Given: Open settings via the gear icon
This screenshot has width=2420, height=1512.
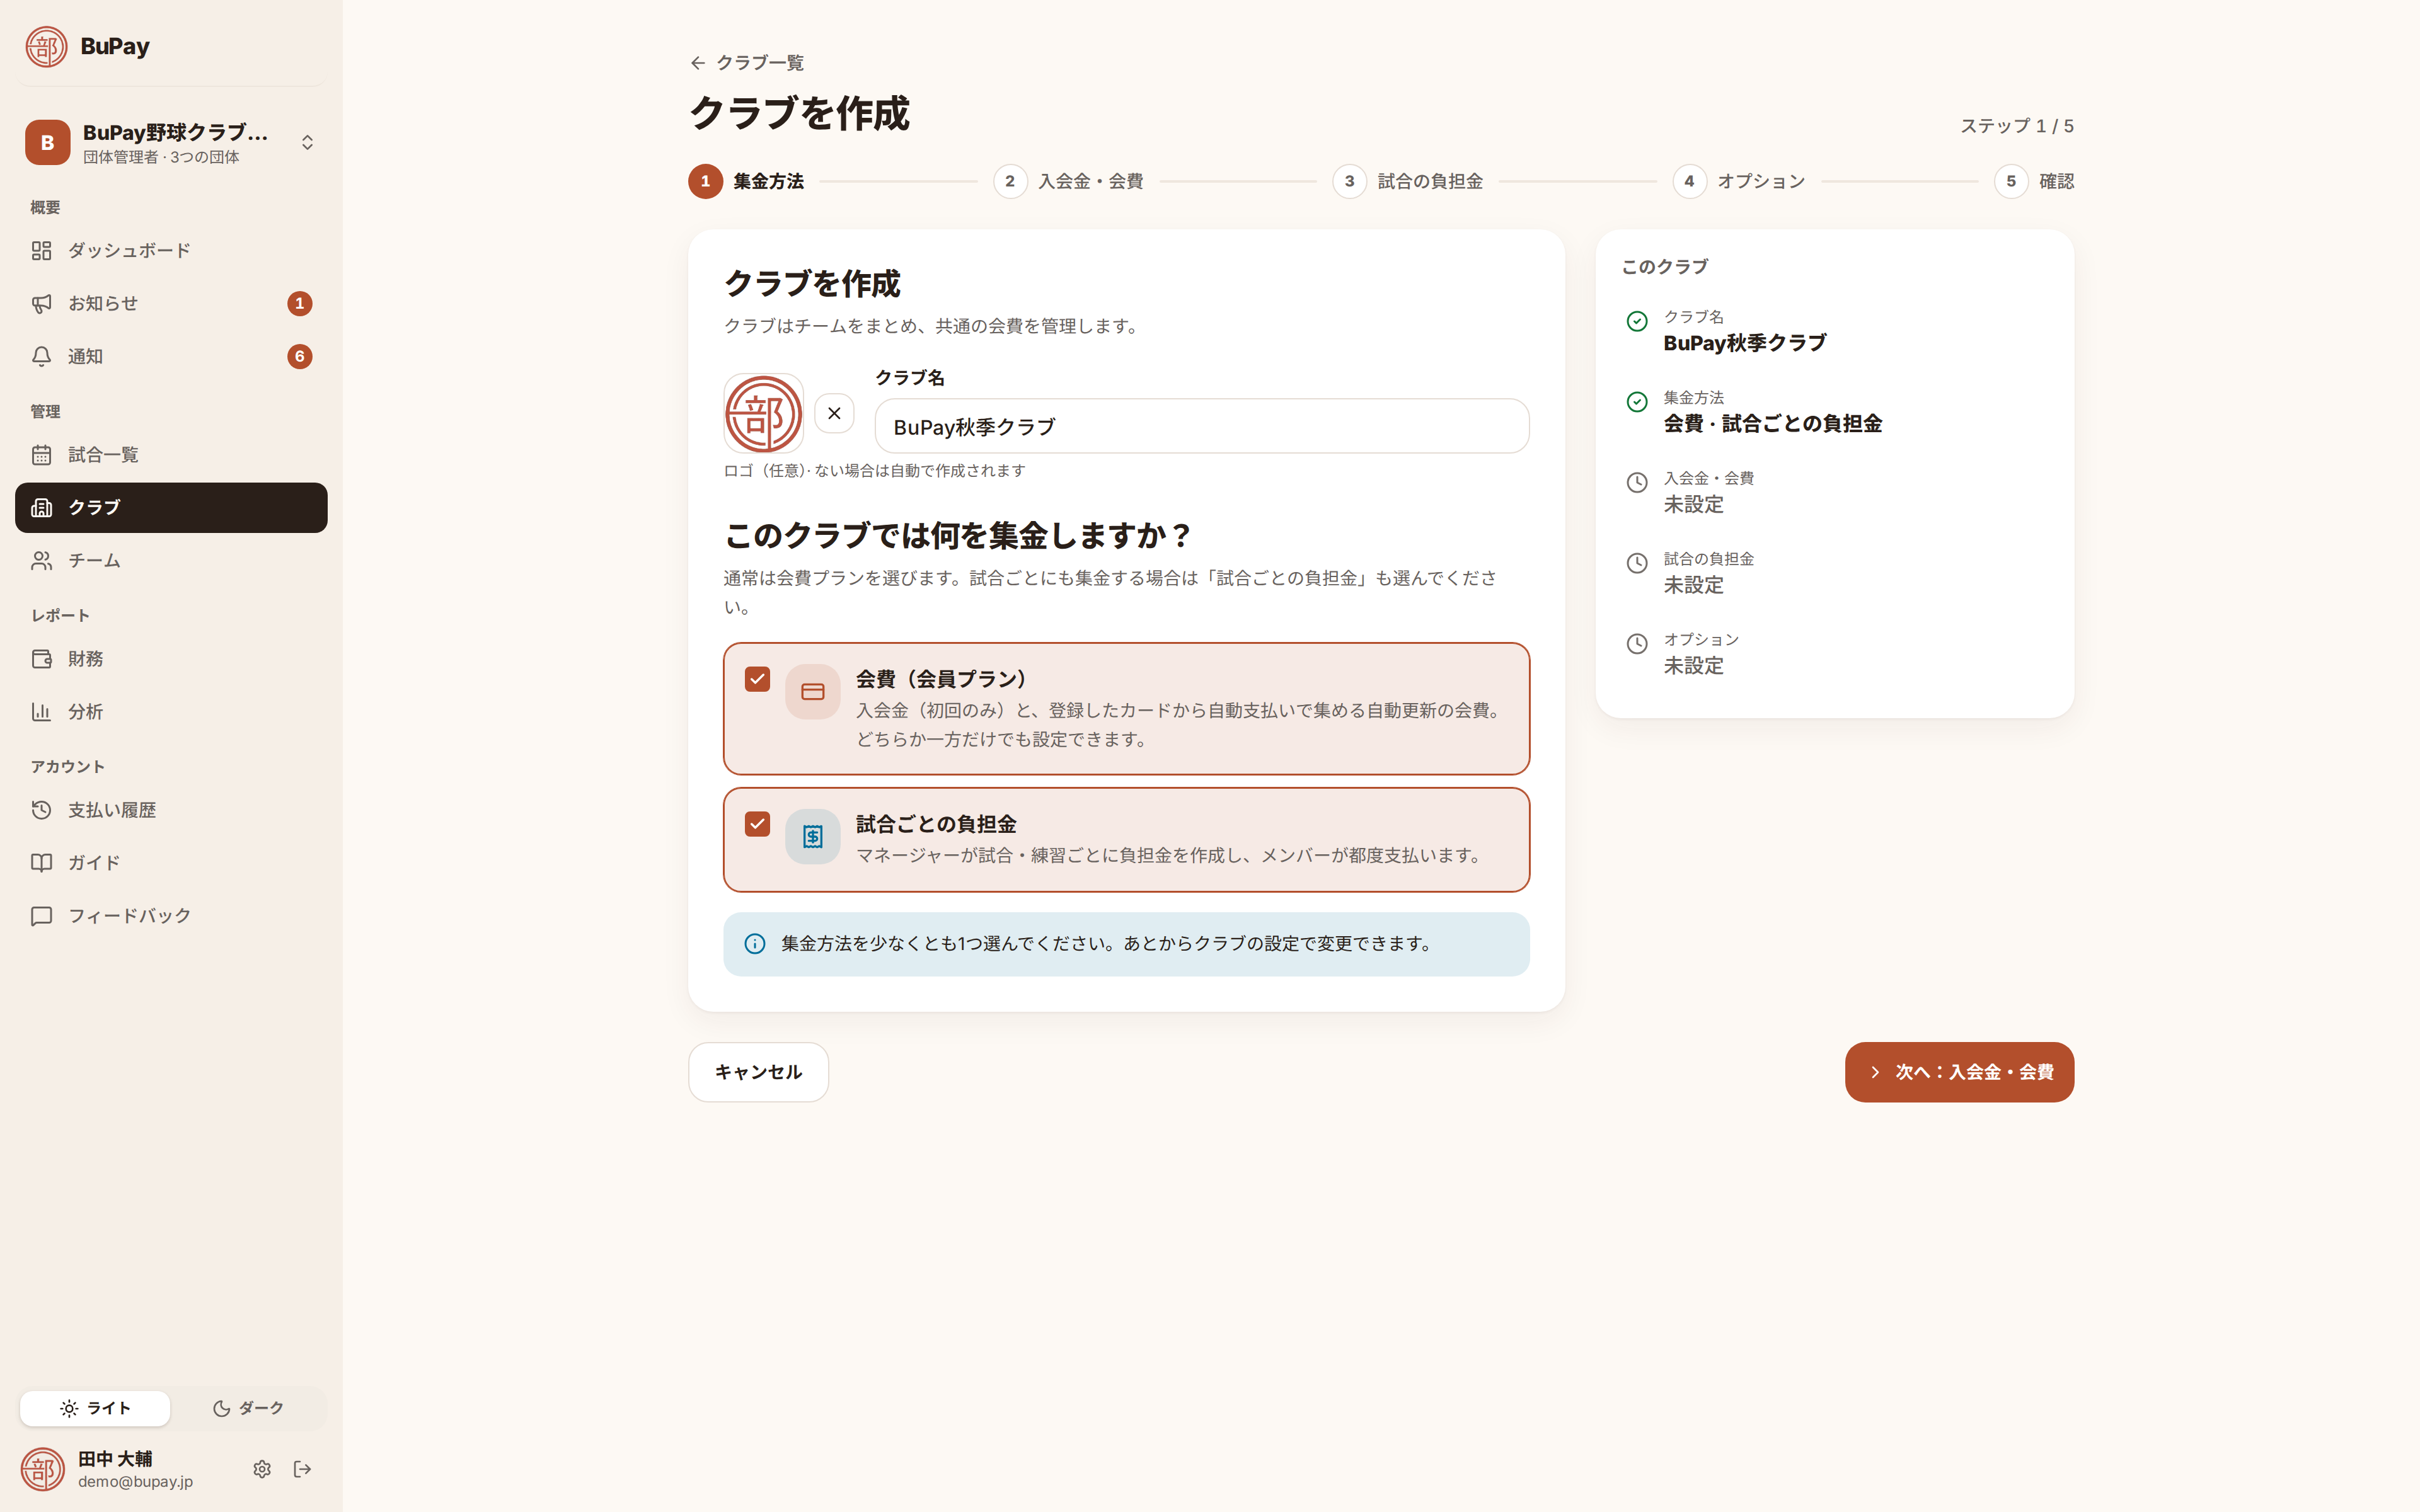Looking at the screenshot, I should [262, 1469].
